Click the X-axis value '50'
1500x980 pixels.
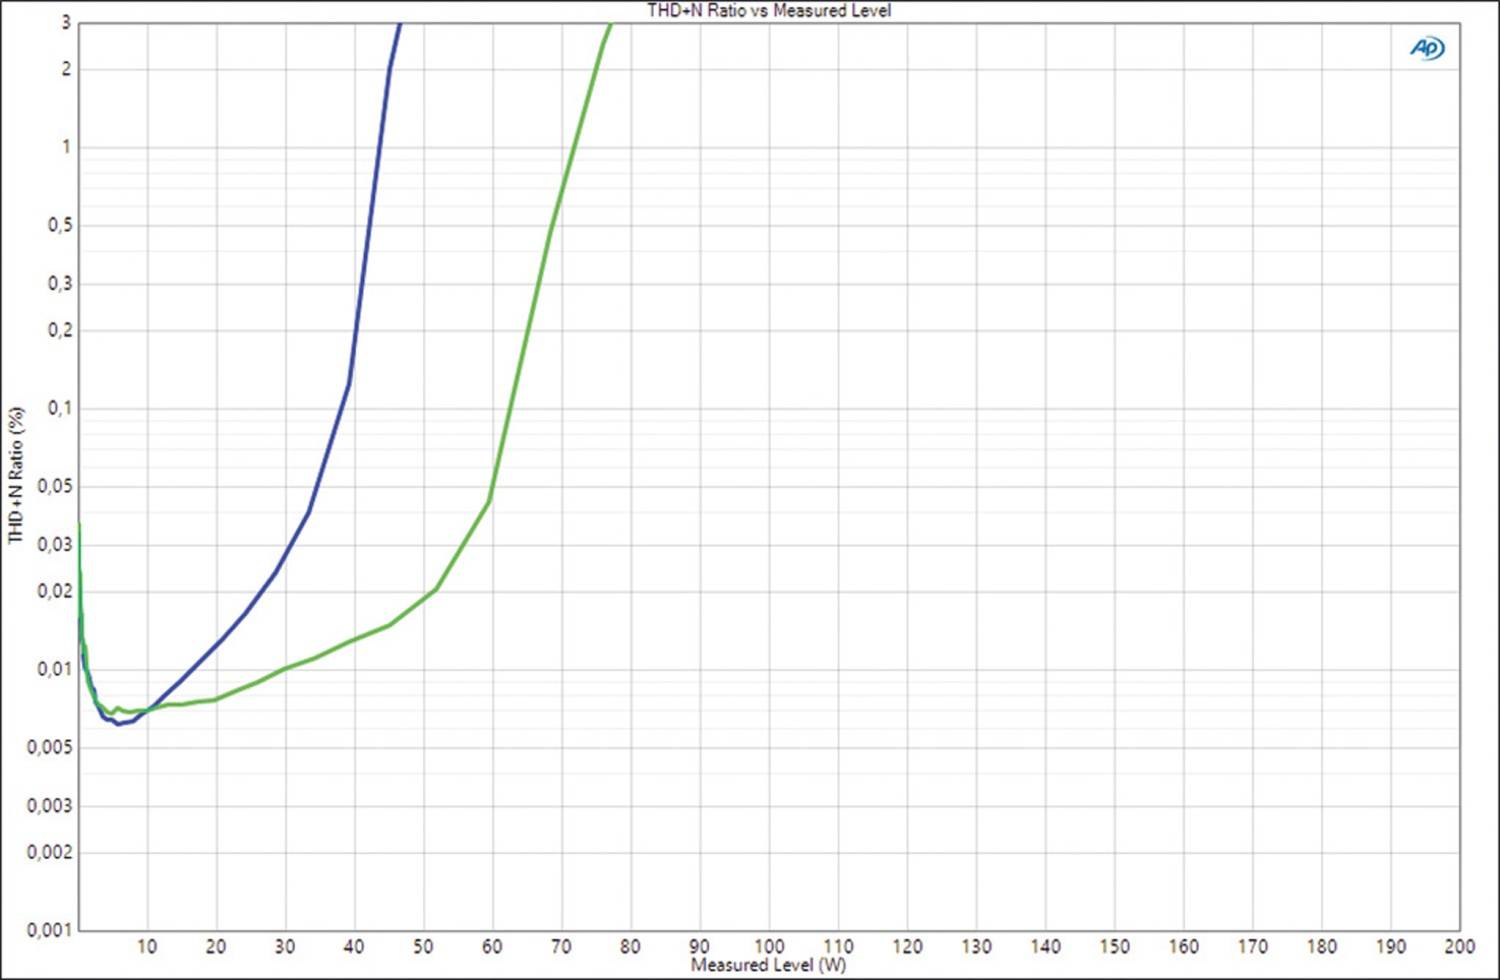click(x=423, y=946)
